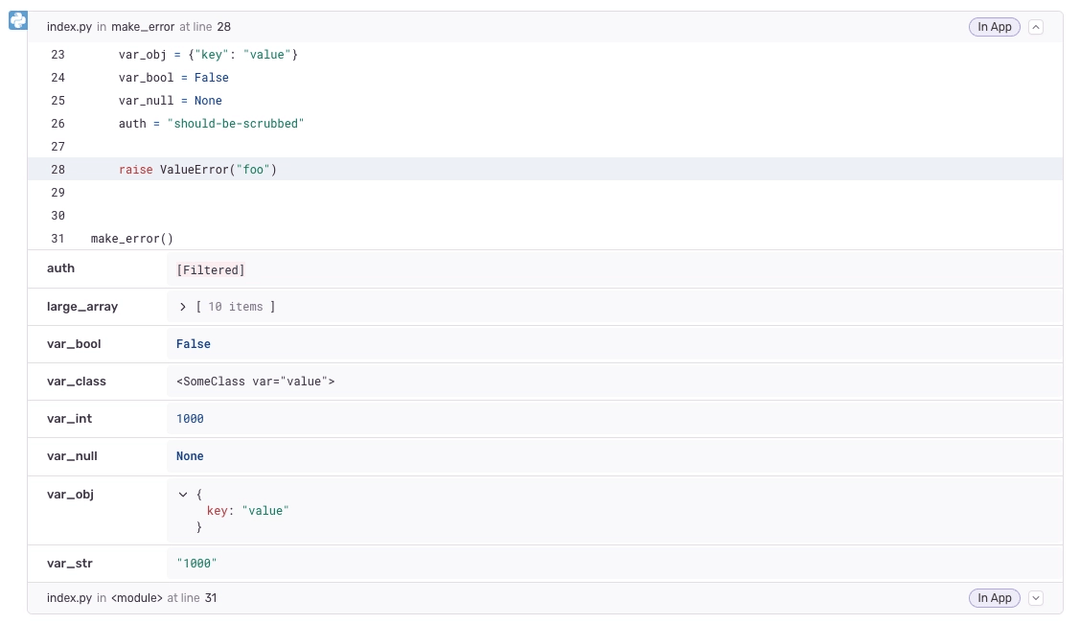Image resolution: width=1080 pixels, height=627 pixels.
Task: Collapse the var_obj dictionary value
Action: [x=182, y=493]
